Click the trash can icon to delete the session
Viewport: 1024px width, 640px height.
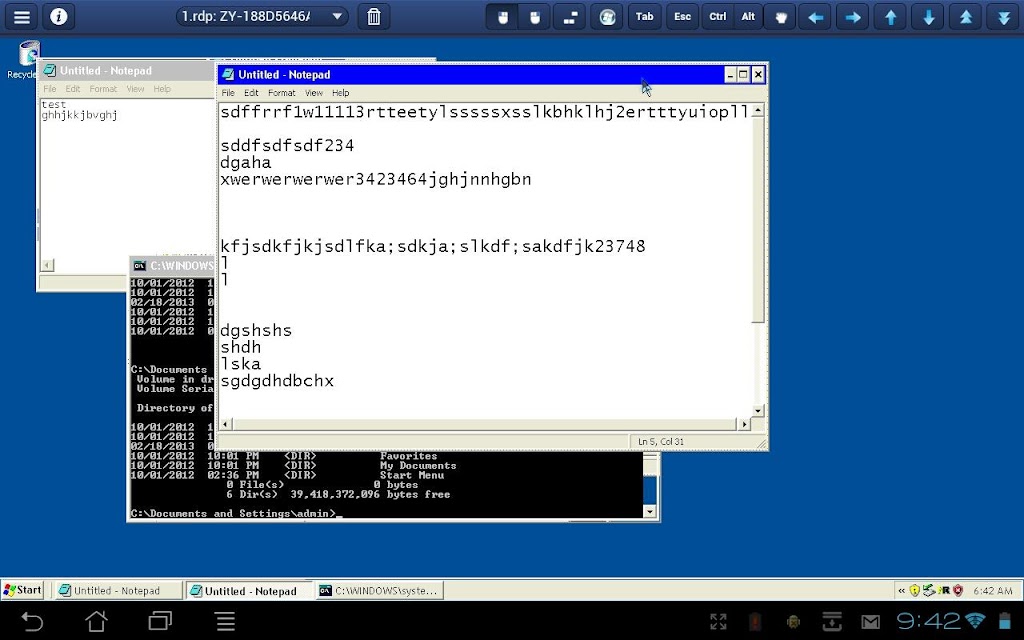[374, 16]
